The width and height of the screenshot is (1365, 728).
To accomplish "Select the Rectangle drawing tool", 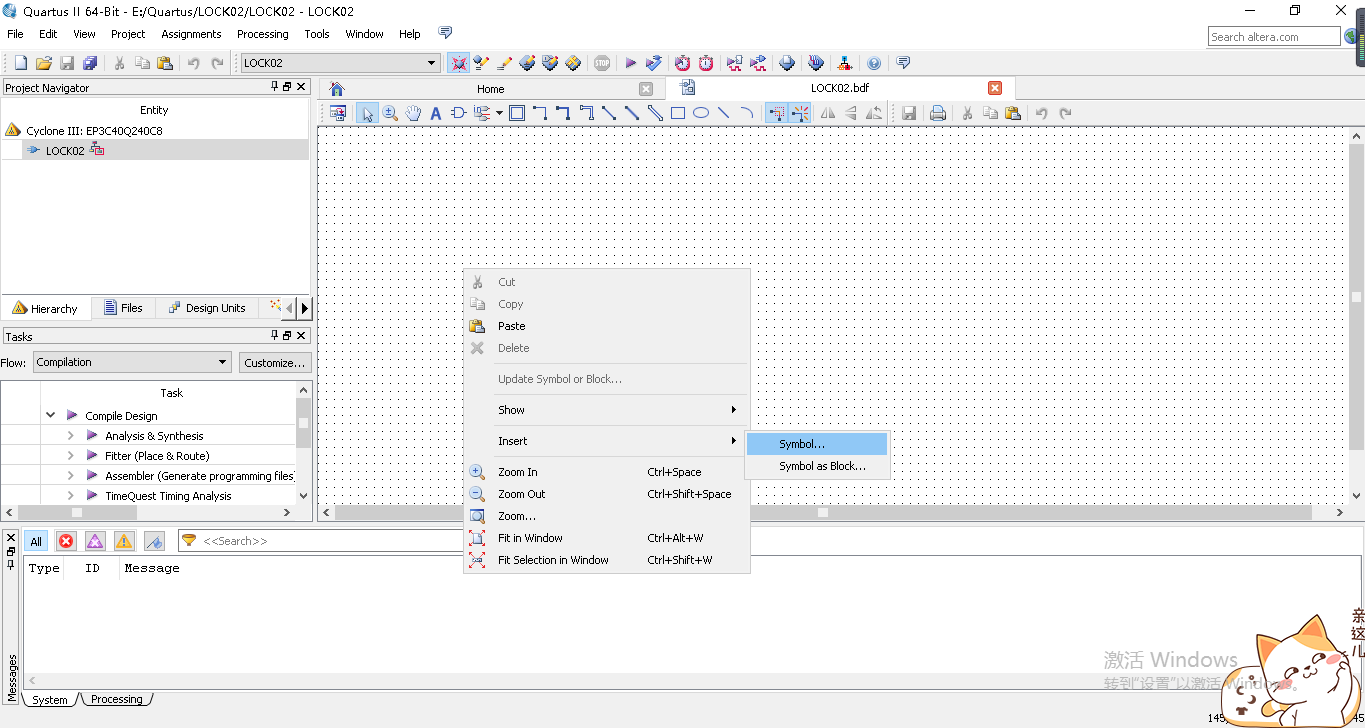I will (x=678, y=113).
